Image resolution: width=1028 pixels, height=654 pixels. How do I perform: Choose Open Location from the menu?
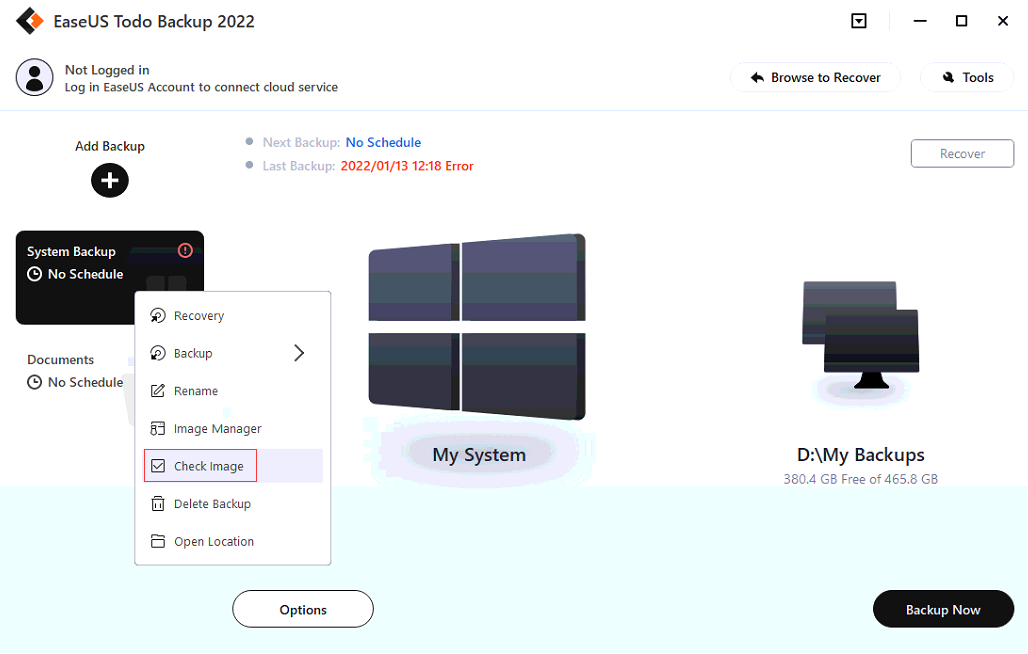click(x=232, y=541)
